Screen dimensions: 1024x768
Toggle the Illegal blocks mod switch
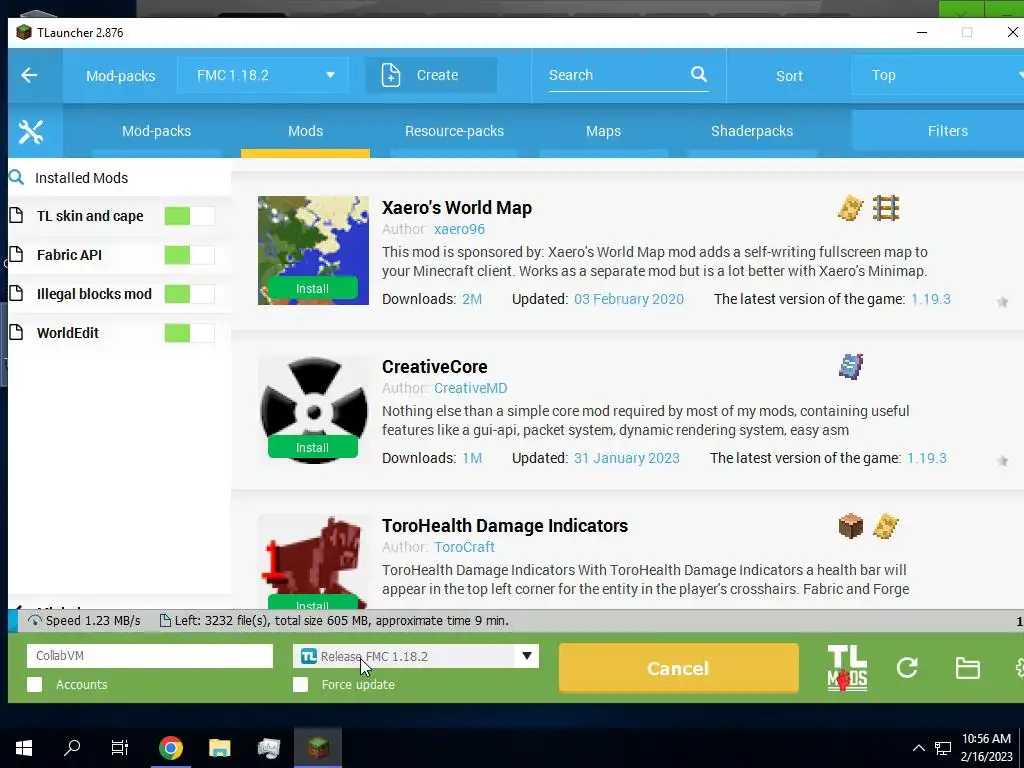click(189, 294)
